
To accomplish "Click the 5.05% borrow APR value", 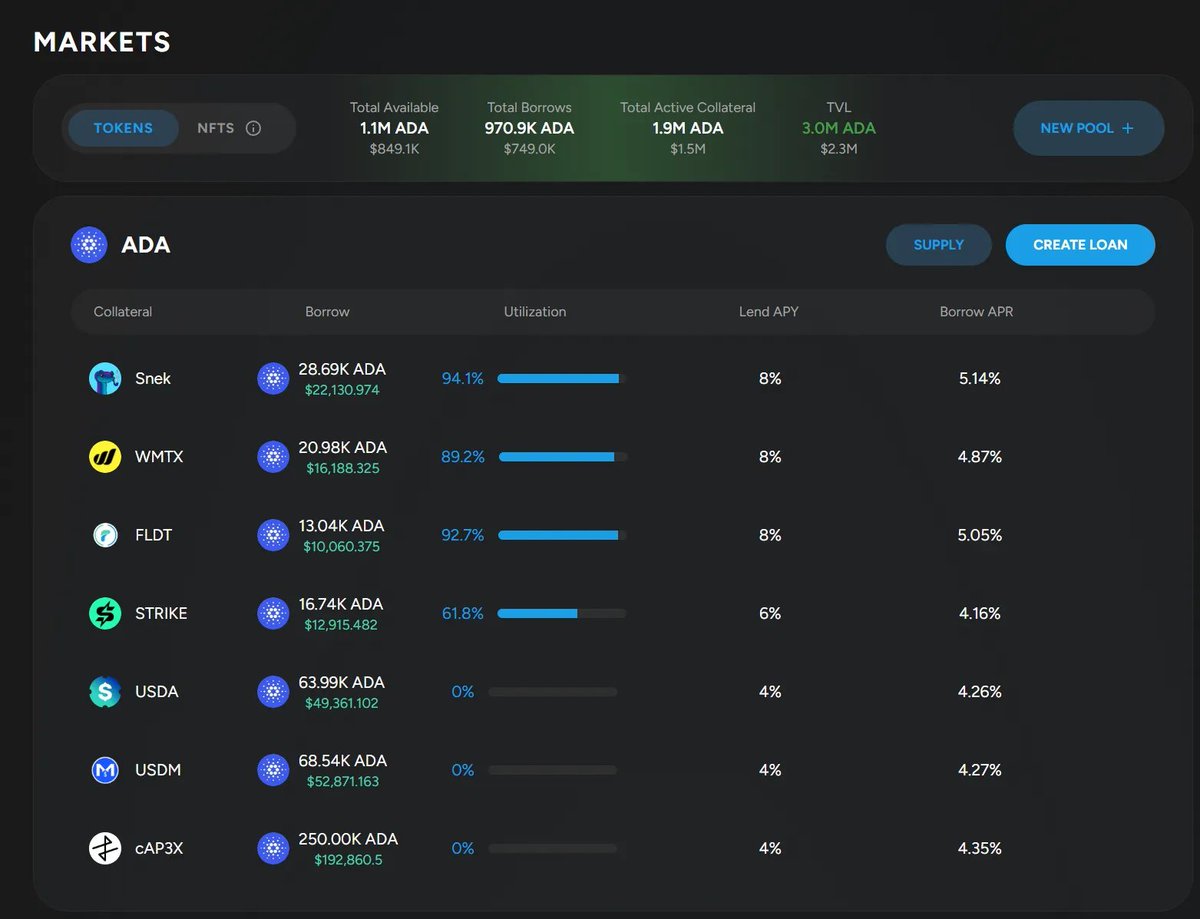I will 980,535.
